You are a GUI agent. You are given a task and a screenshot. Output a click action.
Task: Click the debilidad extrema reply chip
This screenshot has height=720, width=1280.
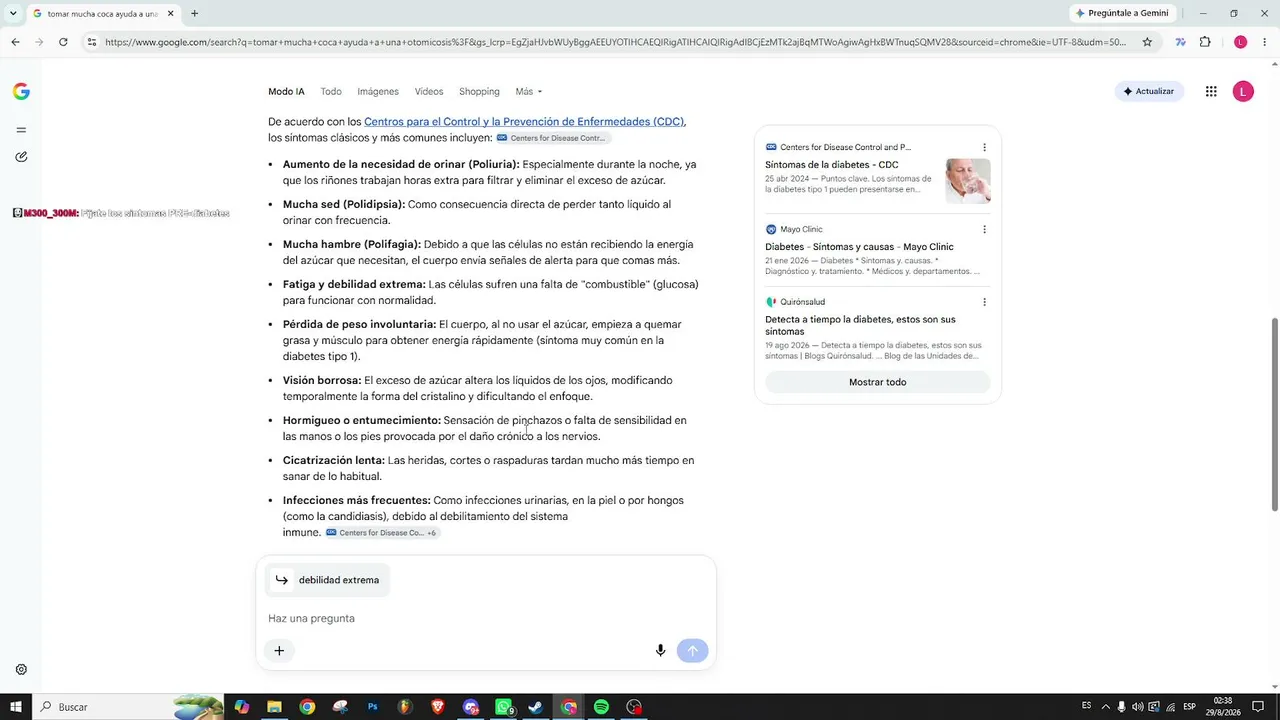point(327,580)
